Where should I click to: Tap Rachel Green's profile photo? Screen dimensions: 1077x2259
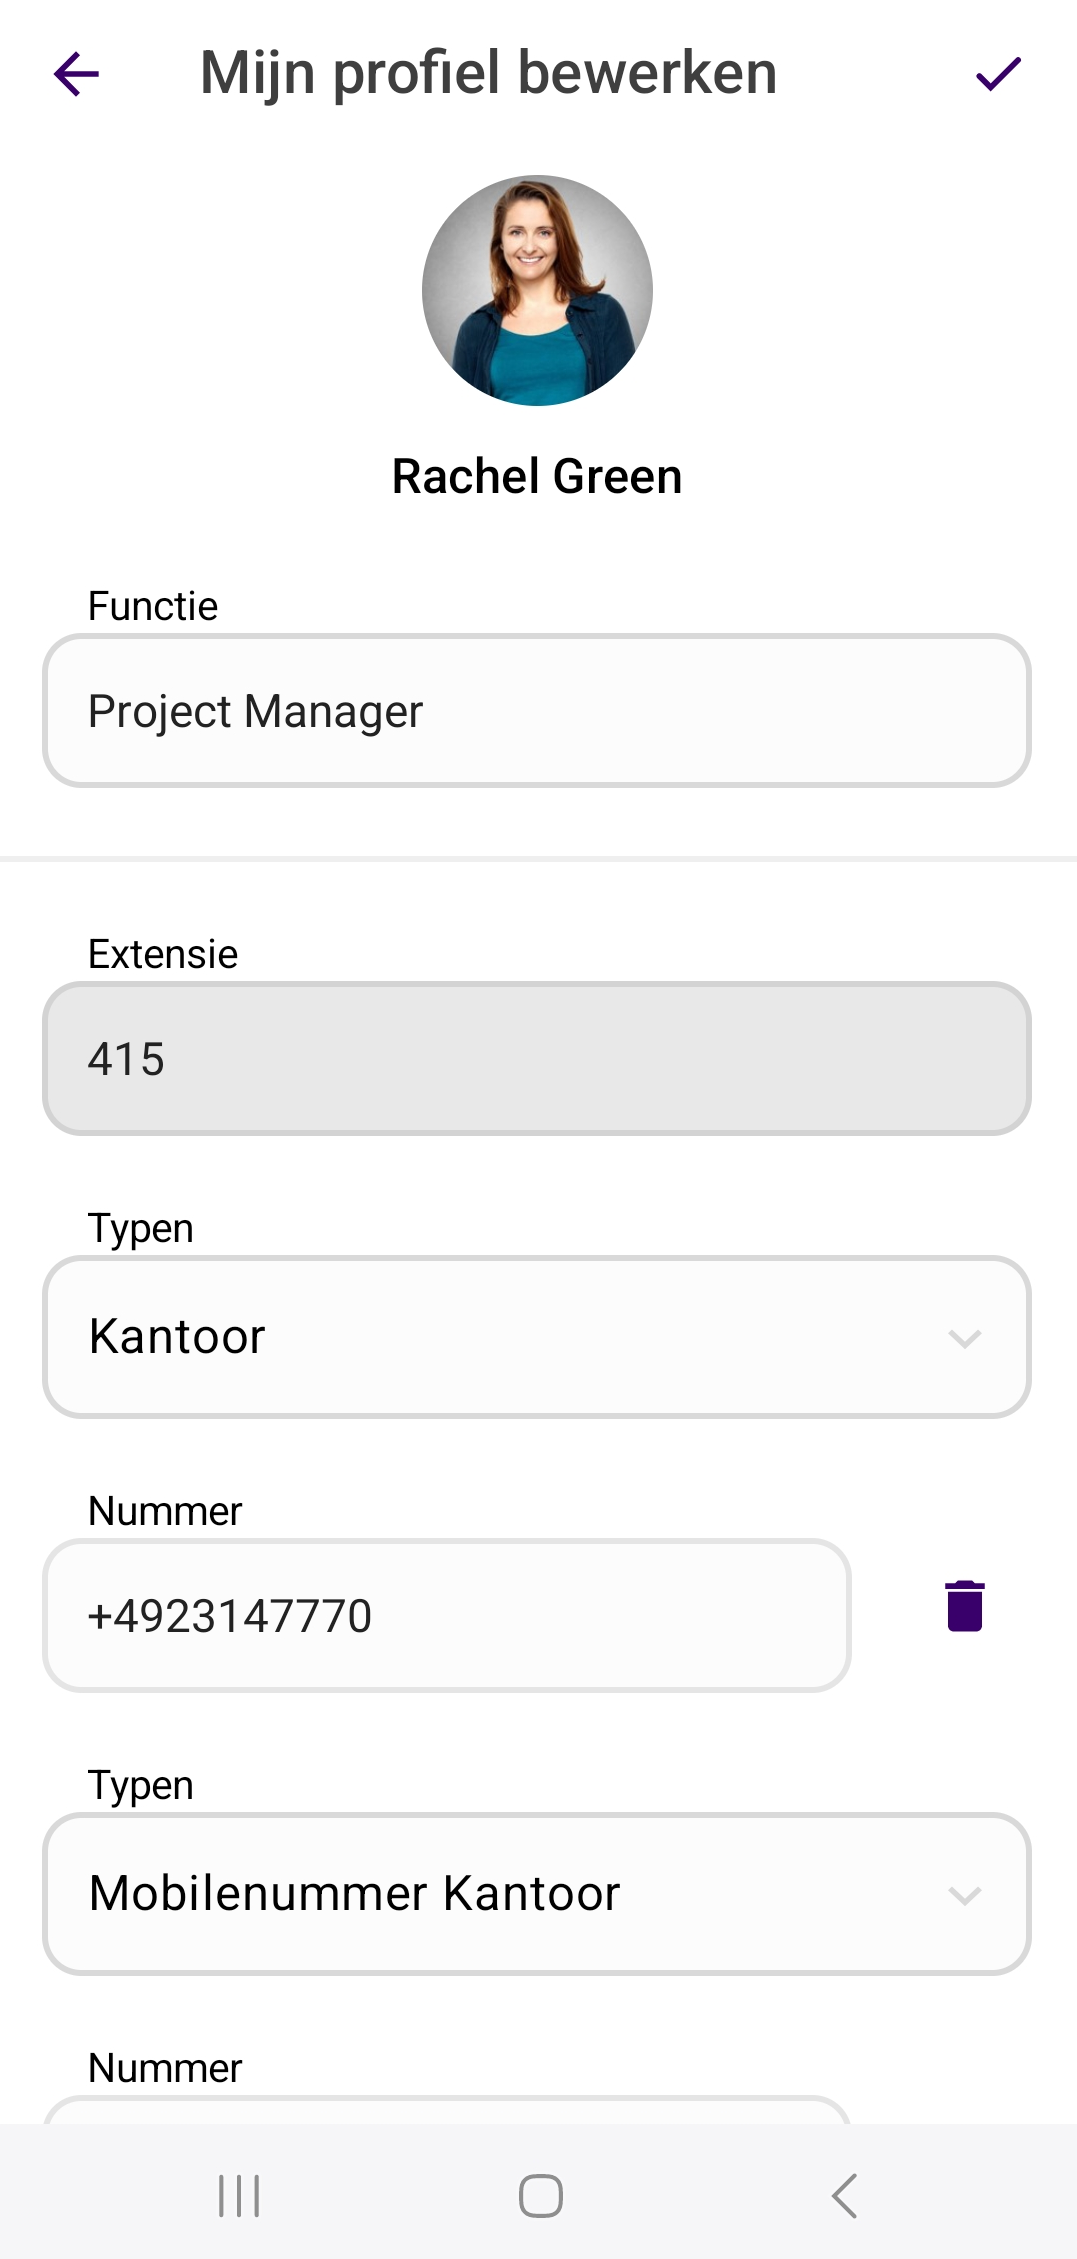pyautogui.click(x=537, y=291)
